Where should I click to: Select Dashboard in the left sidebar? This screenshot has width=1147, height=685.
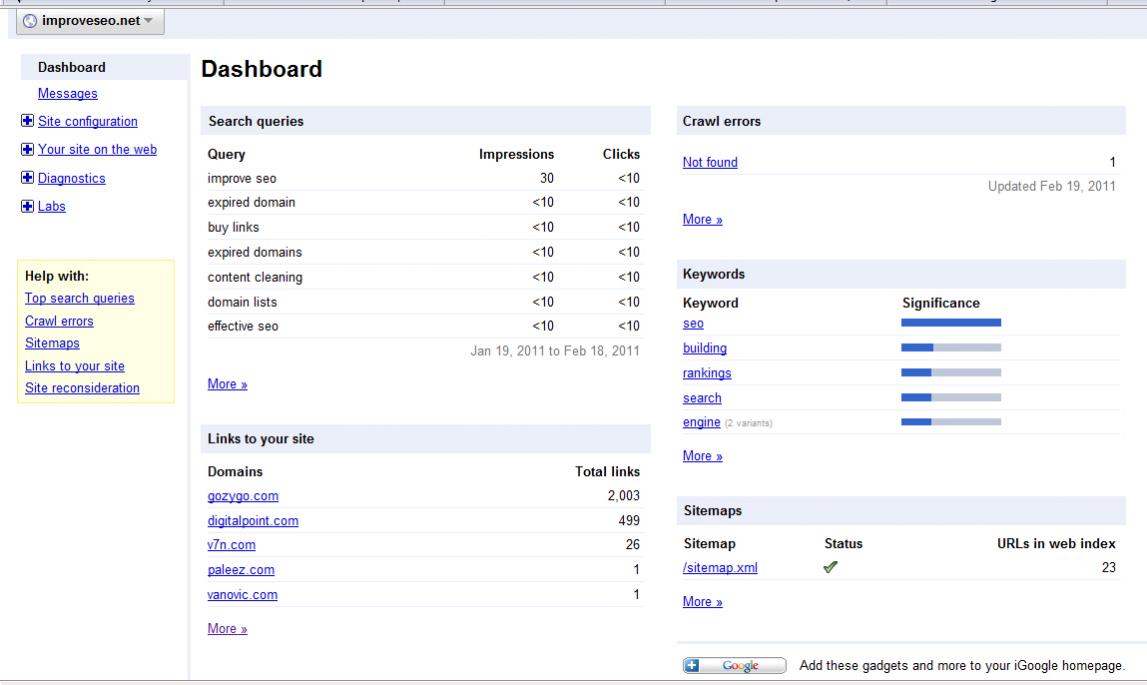point(71,68)
